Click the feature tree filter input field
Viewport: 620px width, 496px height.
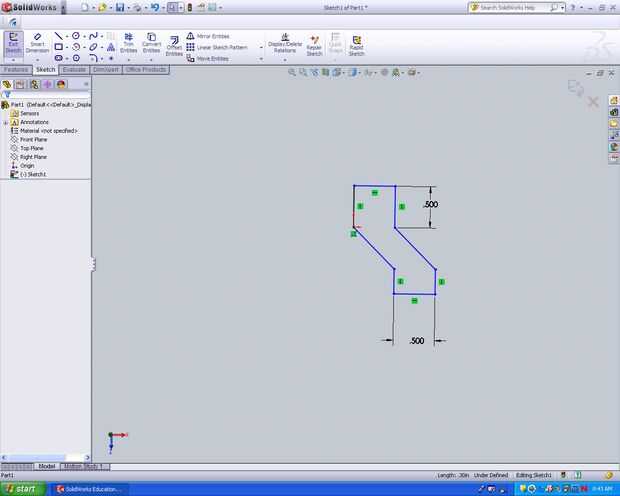point(50,95)
